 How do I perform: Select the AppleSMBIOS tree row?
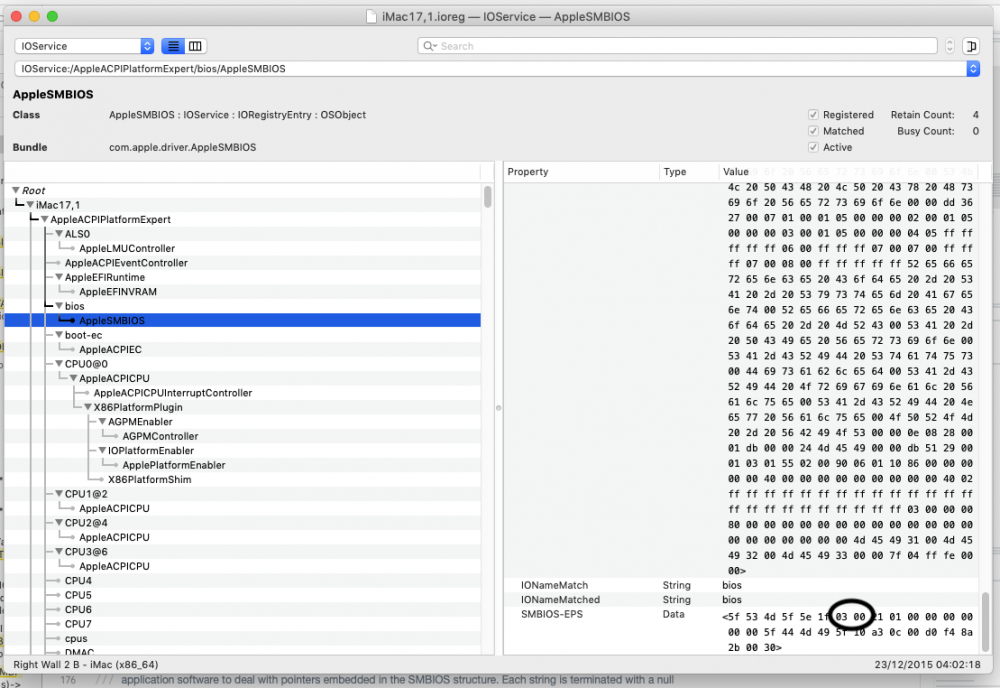(x=242, y=321)
